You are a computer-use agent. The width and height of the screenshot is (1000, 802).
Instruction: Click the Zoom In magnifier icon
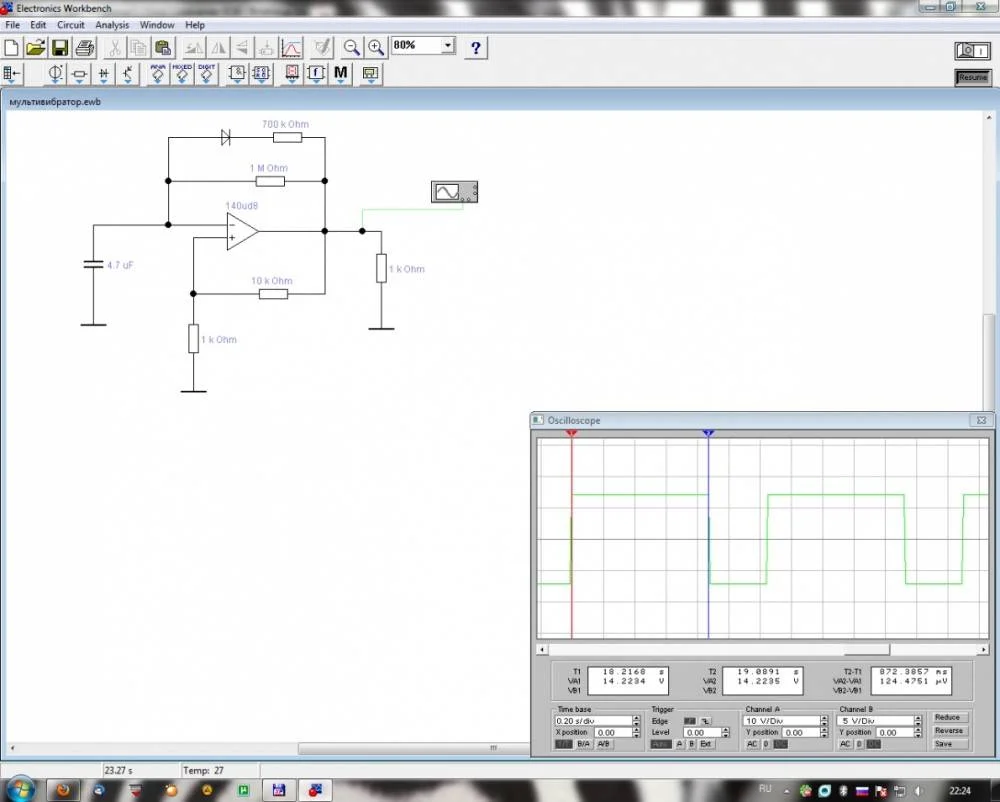(x=376, y=47)
